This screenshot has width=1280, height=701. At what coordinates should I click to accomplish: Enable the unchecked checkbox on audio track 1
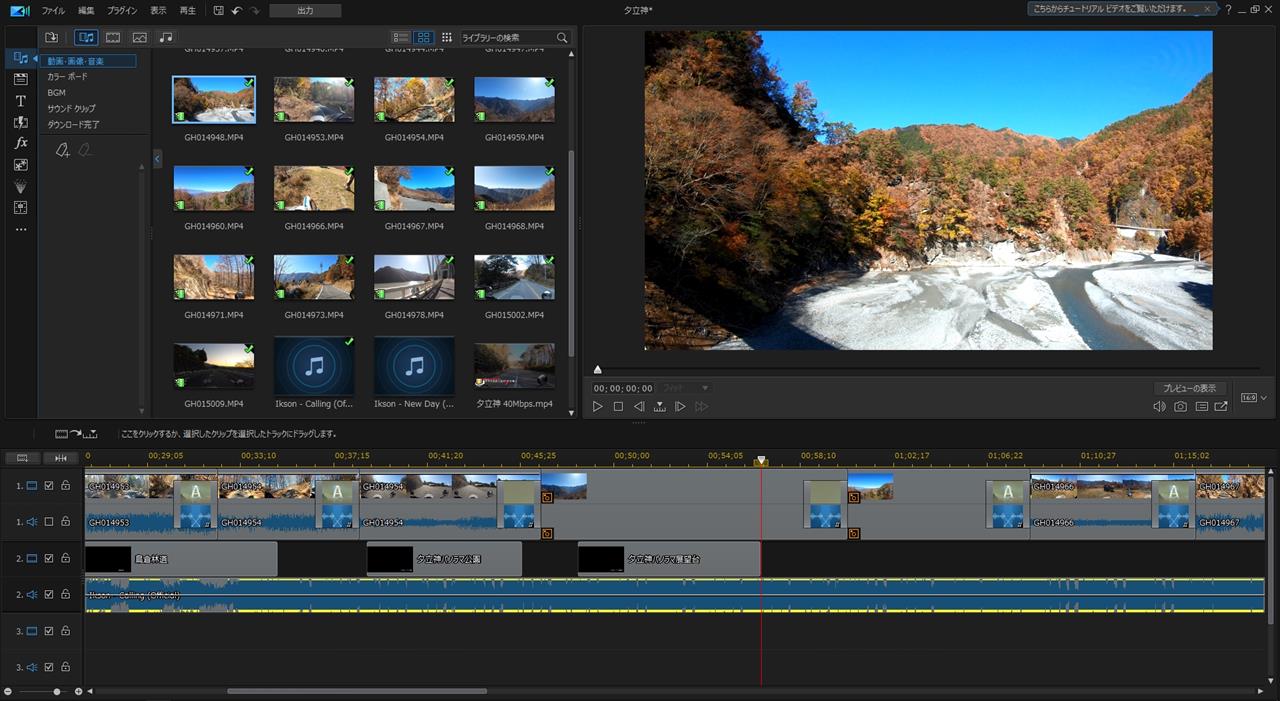pos(49,522)
